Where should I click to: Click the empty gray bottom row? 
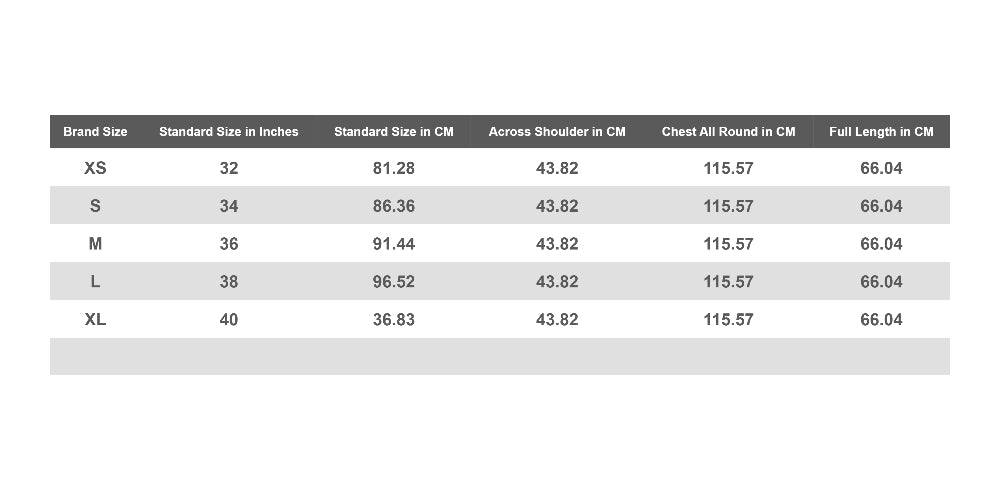tap(499, 356)
